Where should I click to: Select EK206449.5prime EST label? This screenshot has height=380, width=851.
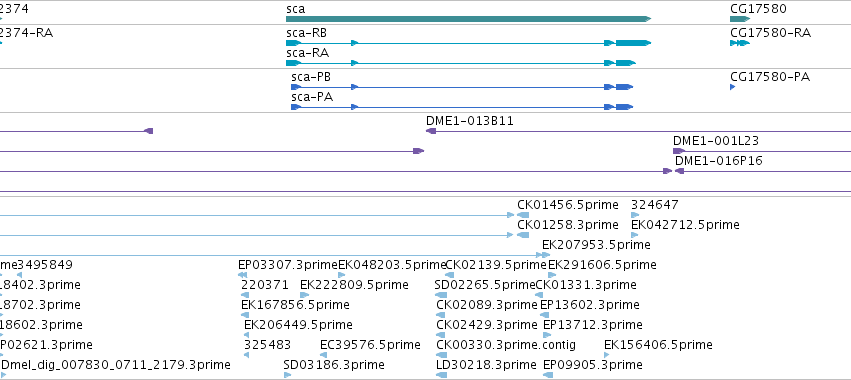pos(298,325)
